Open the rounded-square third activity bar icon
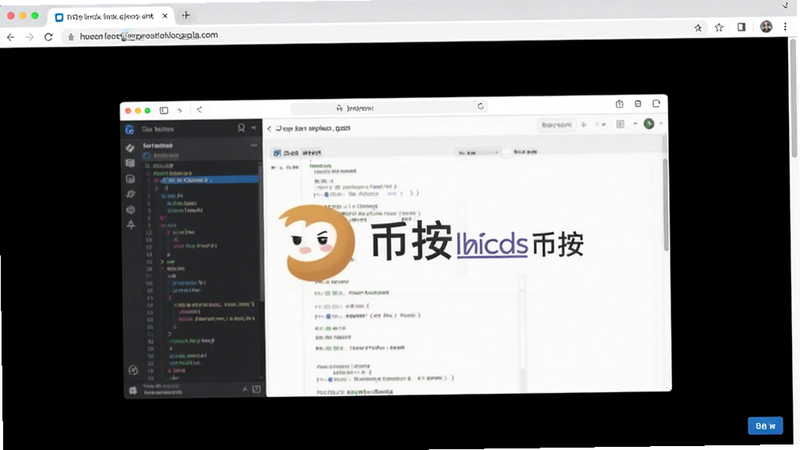 point(131,179)
